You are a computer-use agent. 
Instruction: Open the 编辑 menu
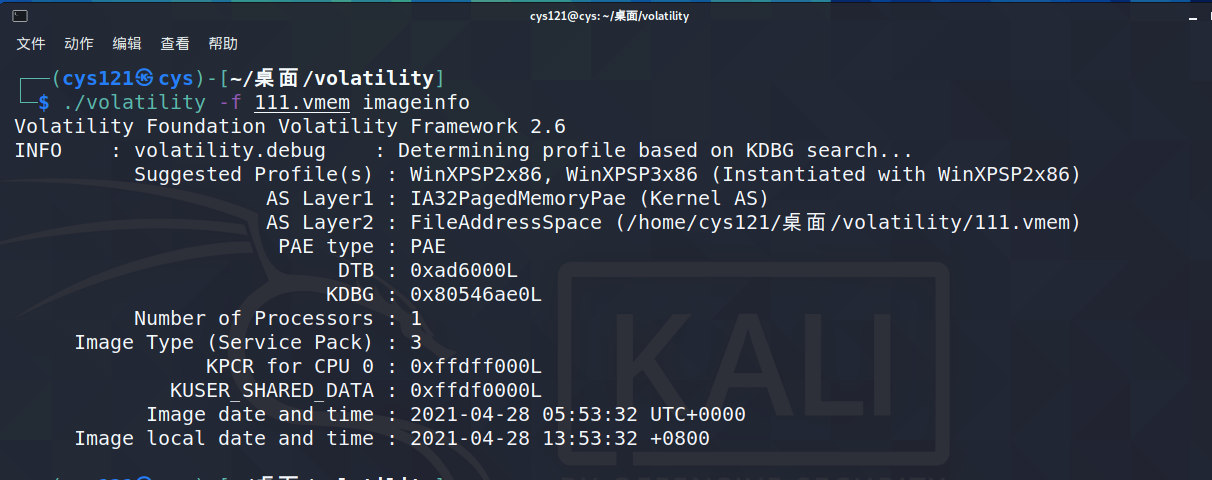click(127, 44)
